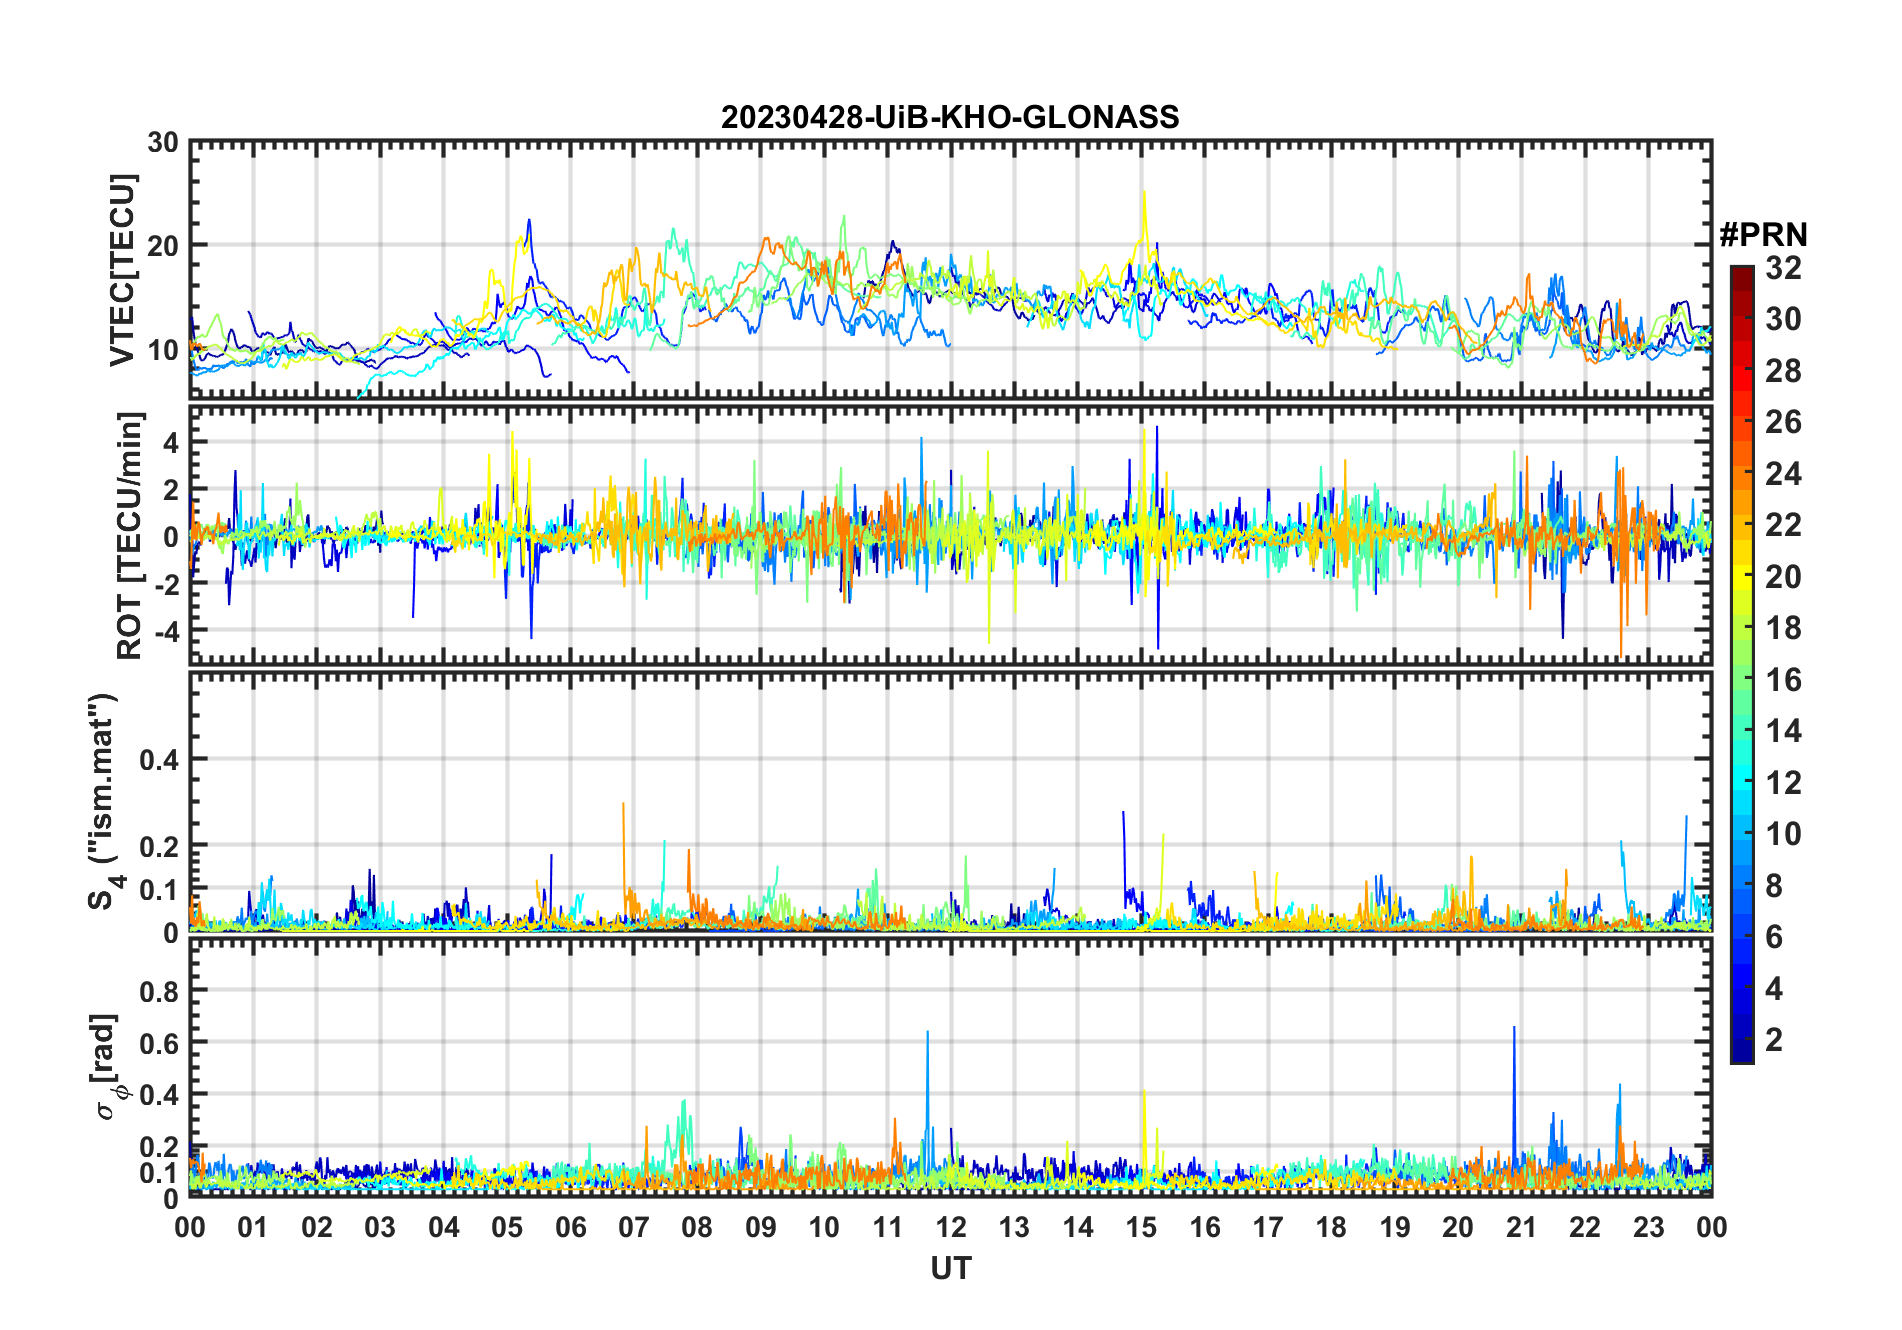Click colorbar tick label 24
Screen dimensions: 1902x1330
click(x=1783, y=474)
